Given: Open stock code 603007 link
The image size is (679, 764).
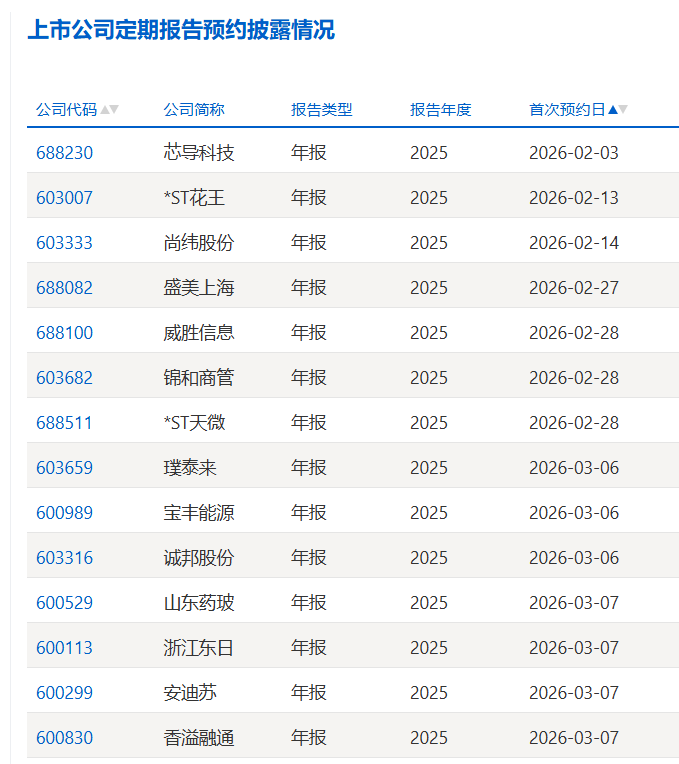Looking at the screenshot, I should click(x=64, y=198).
